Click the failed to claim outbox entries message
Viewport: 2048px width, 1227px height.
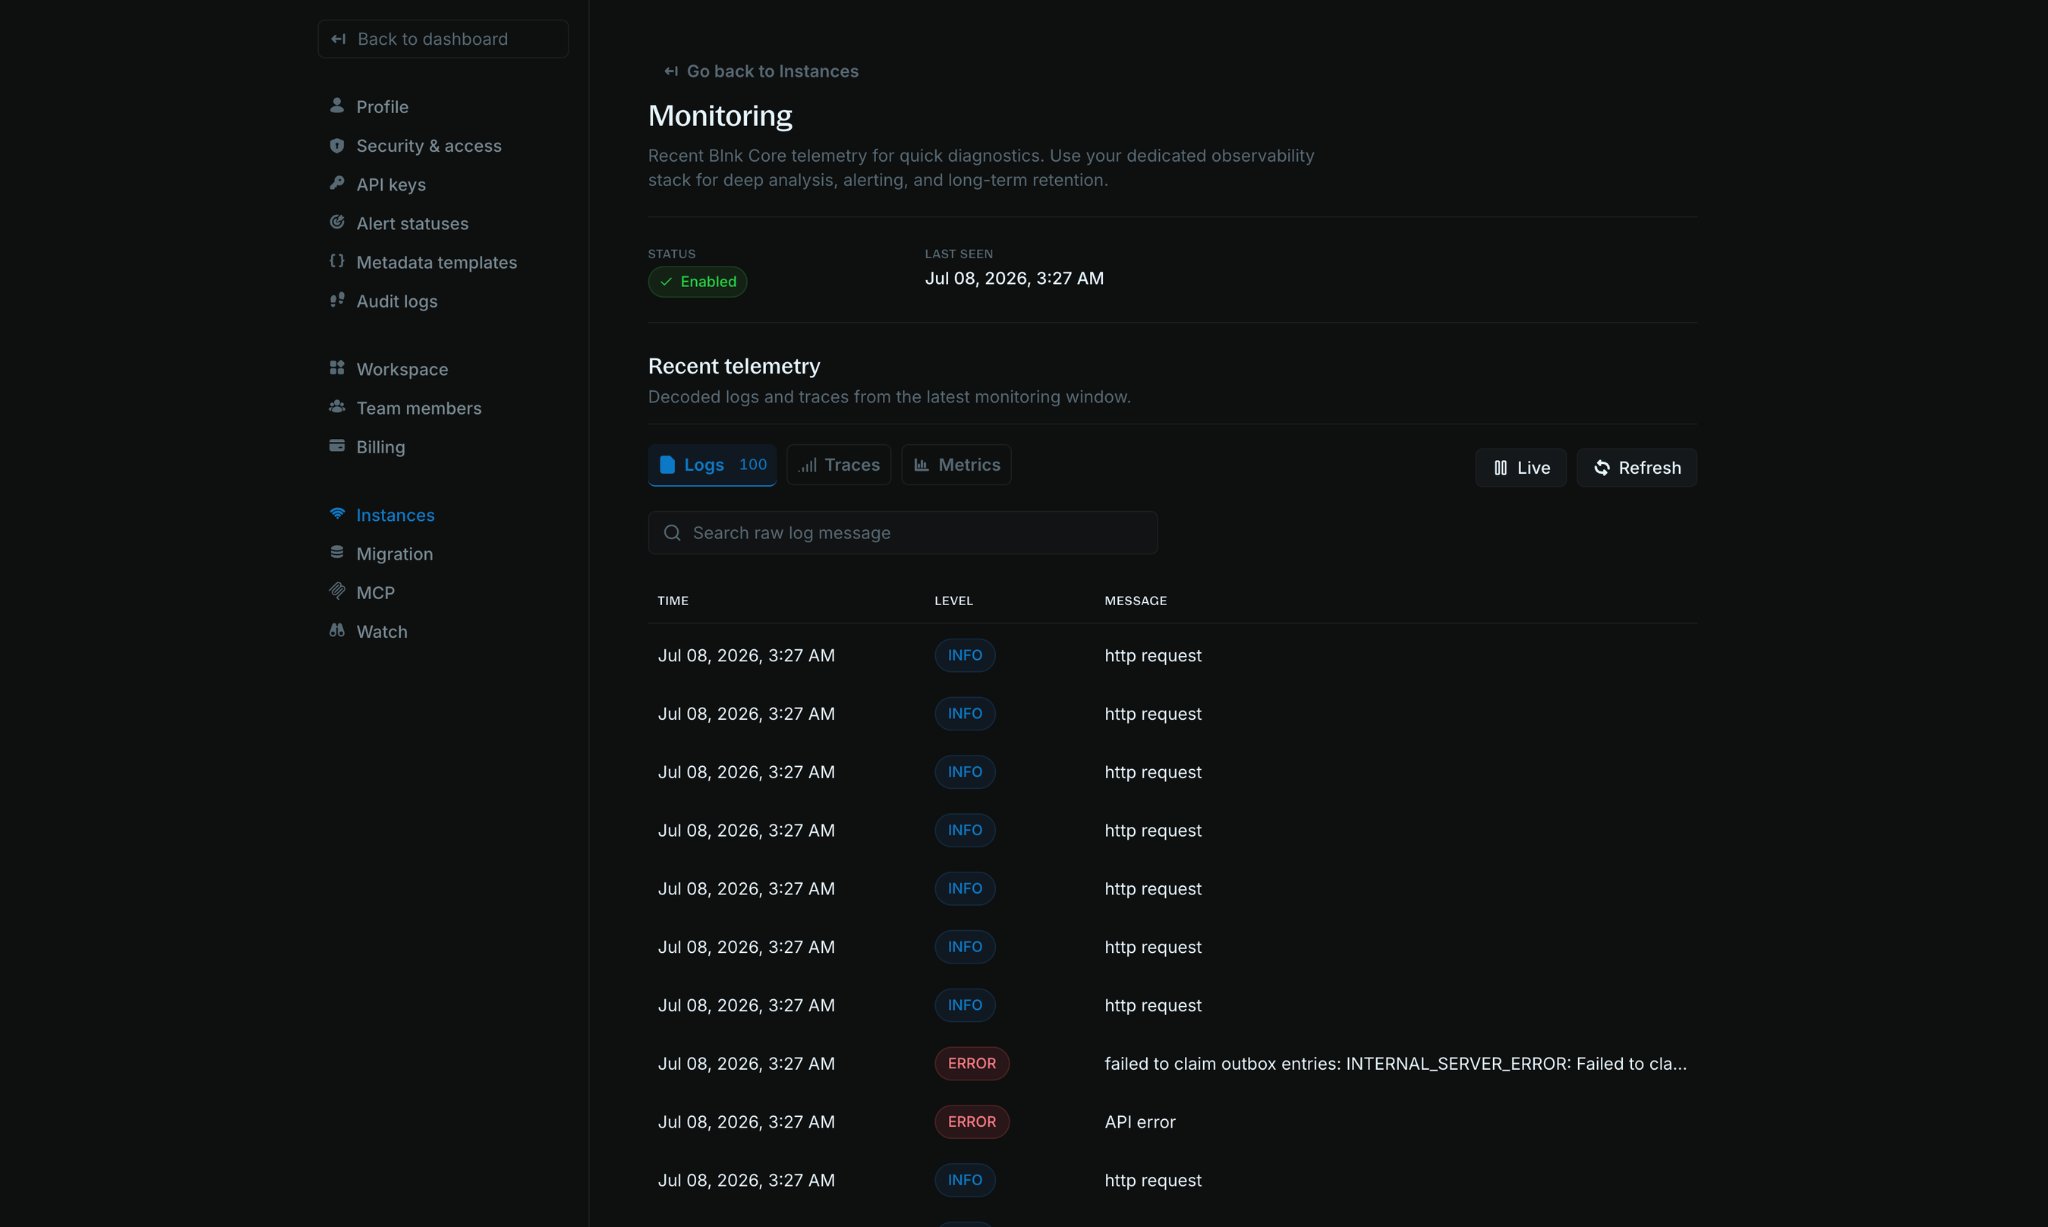click(x=1395, y=1064)
